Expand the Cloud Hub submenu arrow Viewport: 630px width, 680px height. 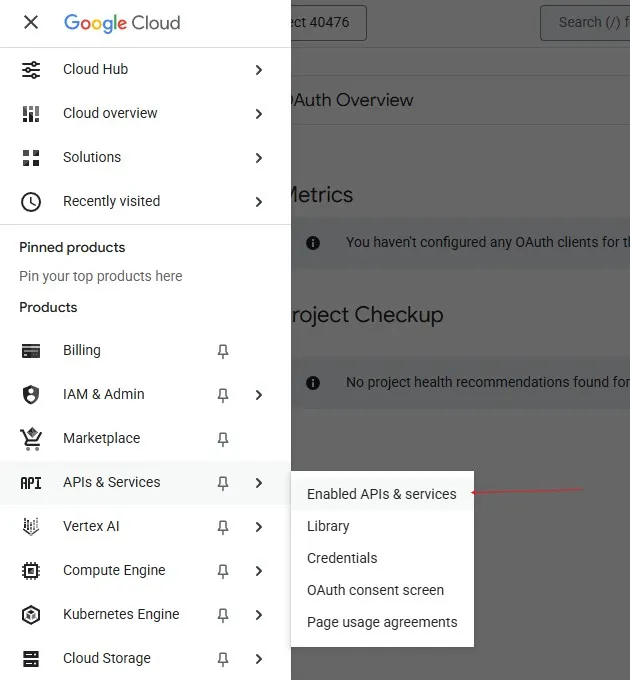point(259,70)
